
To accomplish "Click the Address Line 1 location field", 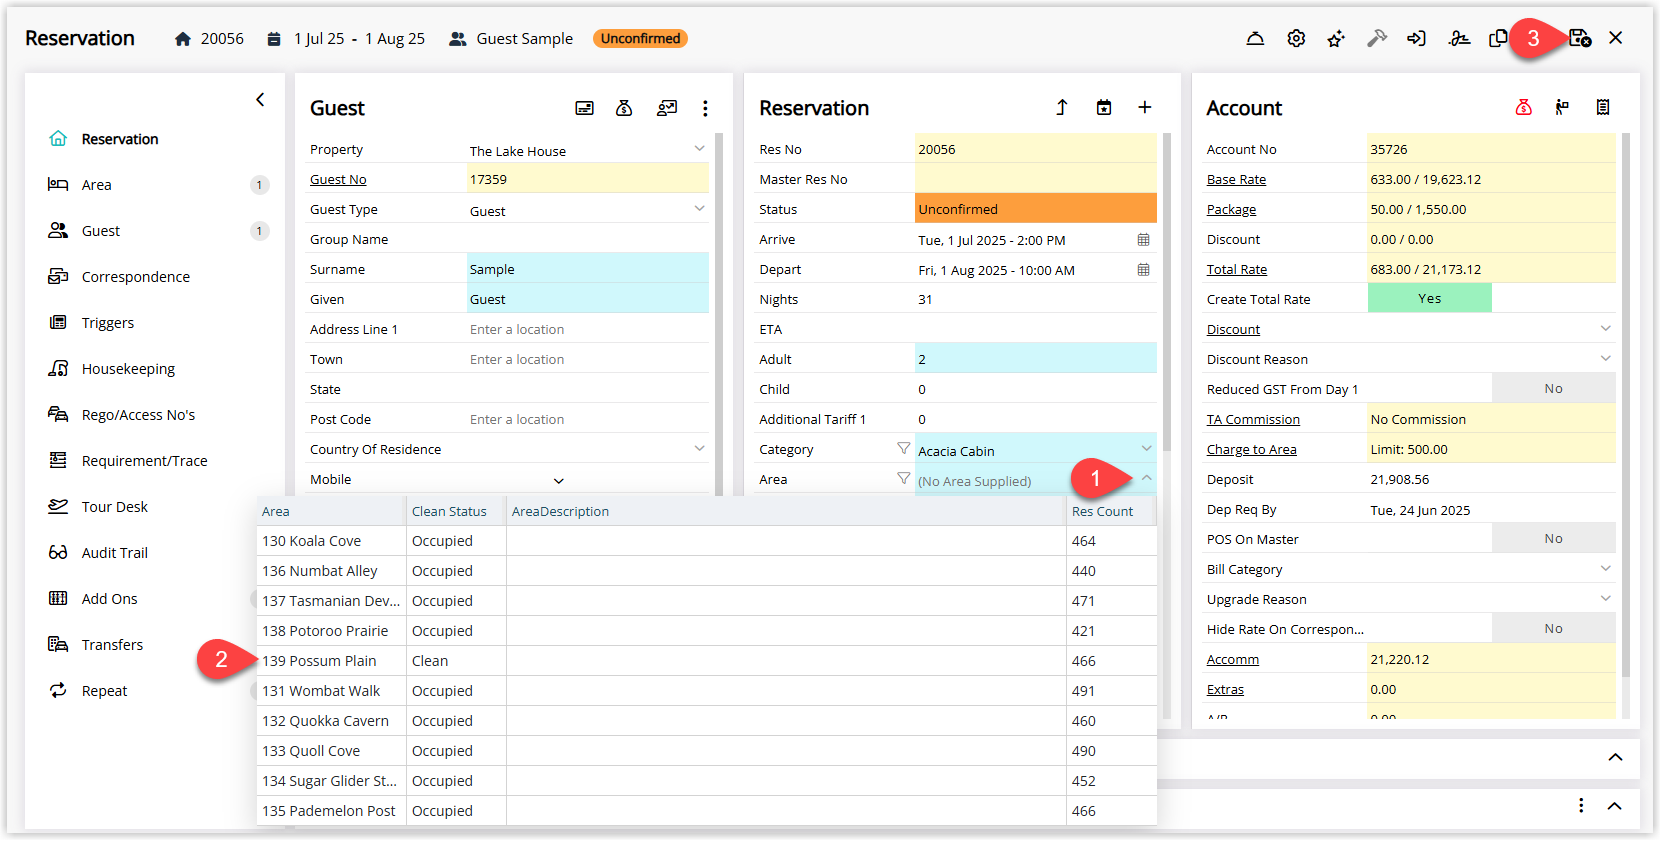I will pos(588,329).
